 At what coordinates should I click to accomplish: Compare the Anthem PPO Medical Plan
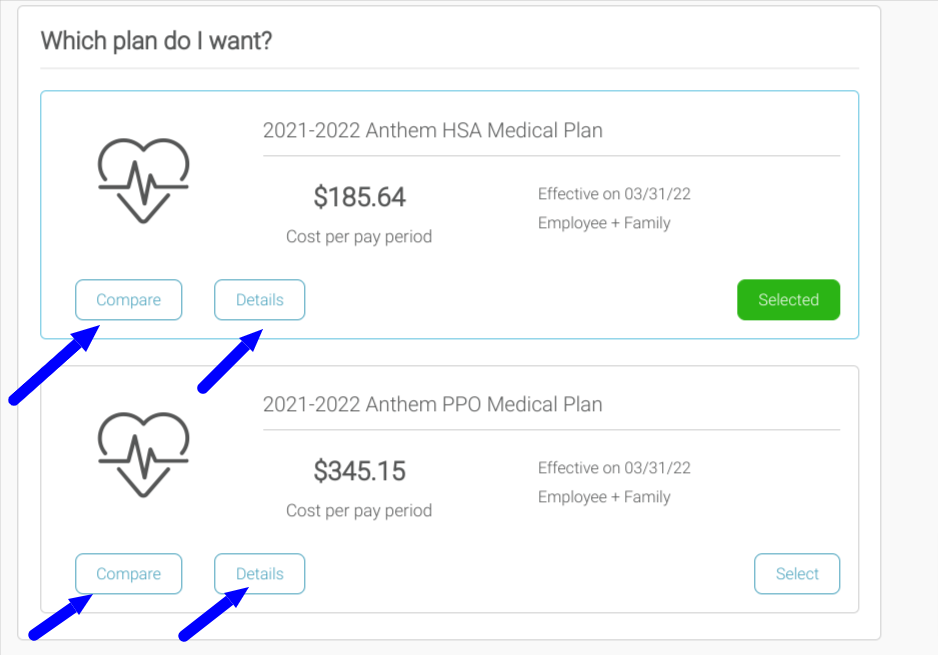[129, 574]
